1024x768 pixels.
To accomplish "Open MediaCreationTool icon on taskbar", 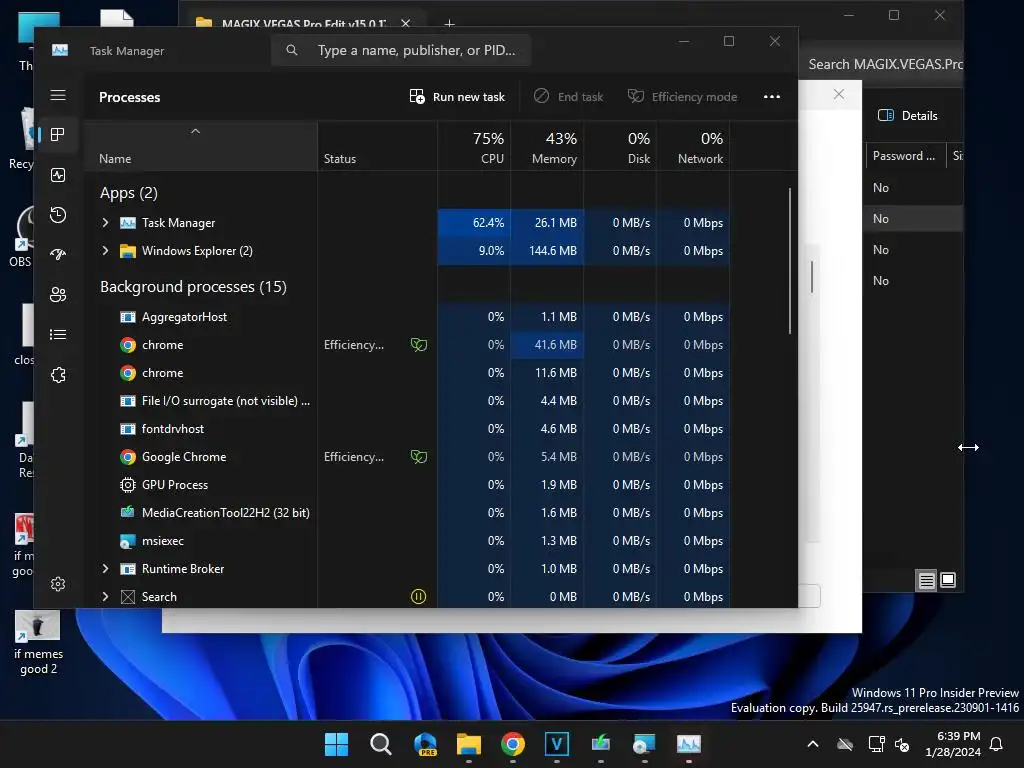I will click(601, 744).
